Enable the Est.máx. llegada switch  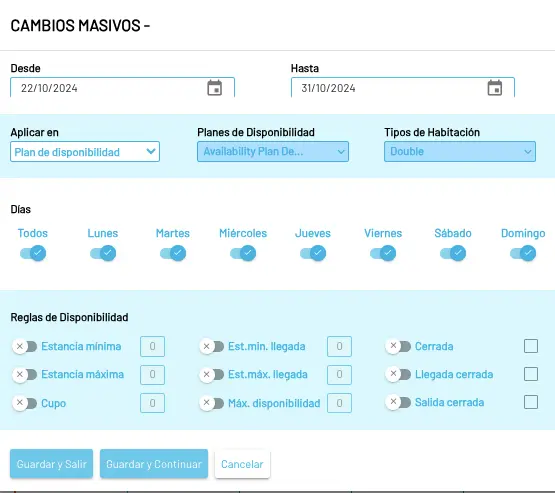click(211, 374)
